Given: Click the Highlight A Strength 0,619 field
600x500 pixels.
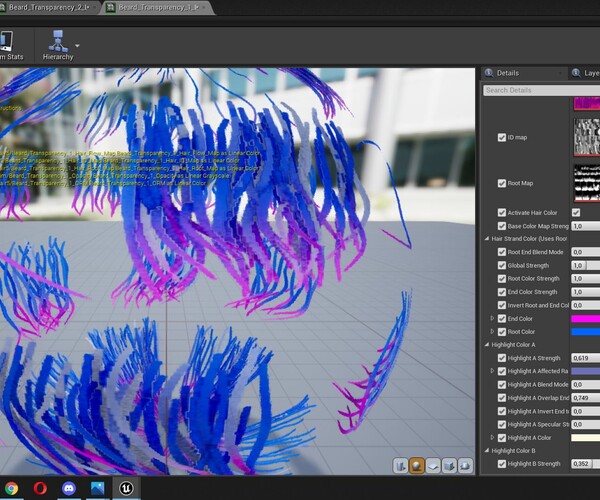Looking at the screenshot, I should [585, 358].
